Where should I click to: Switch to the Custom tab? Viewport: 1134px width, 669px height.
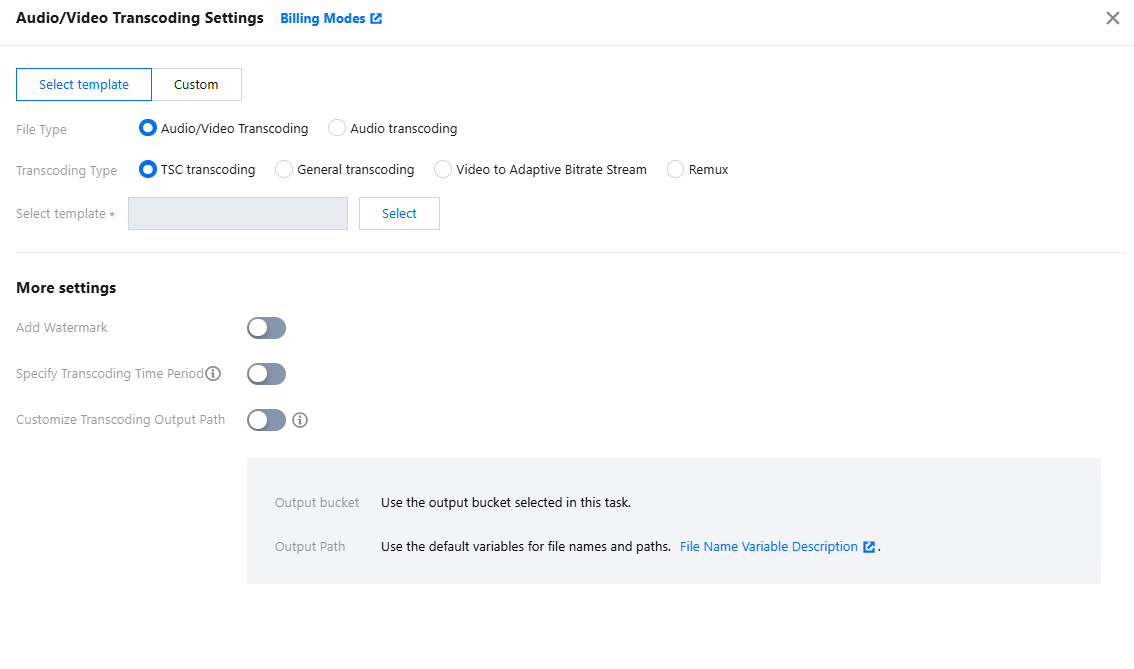tap(196, 85)
